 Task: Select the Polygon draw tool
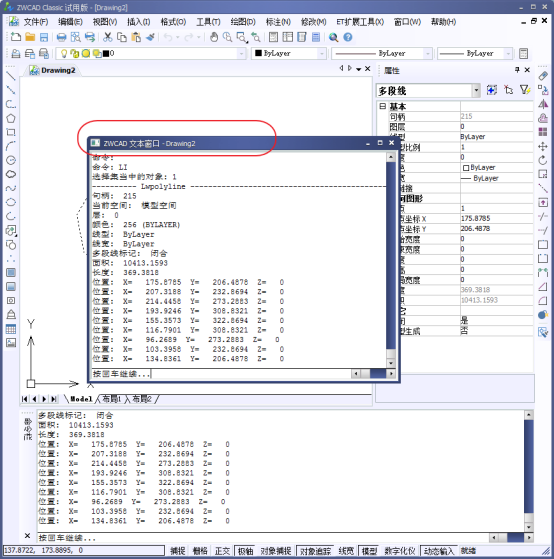pos(11,118)
